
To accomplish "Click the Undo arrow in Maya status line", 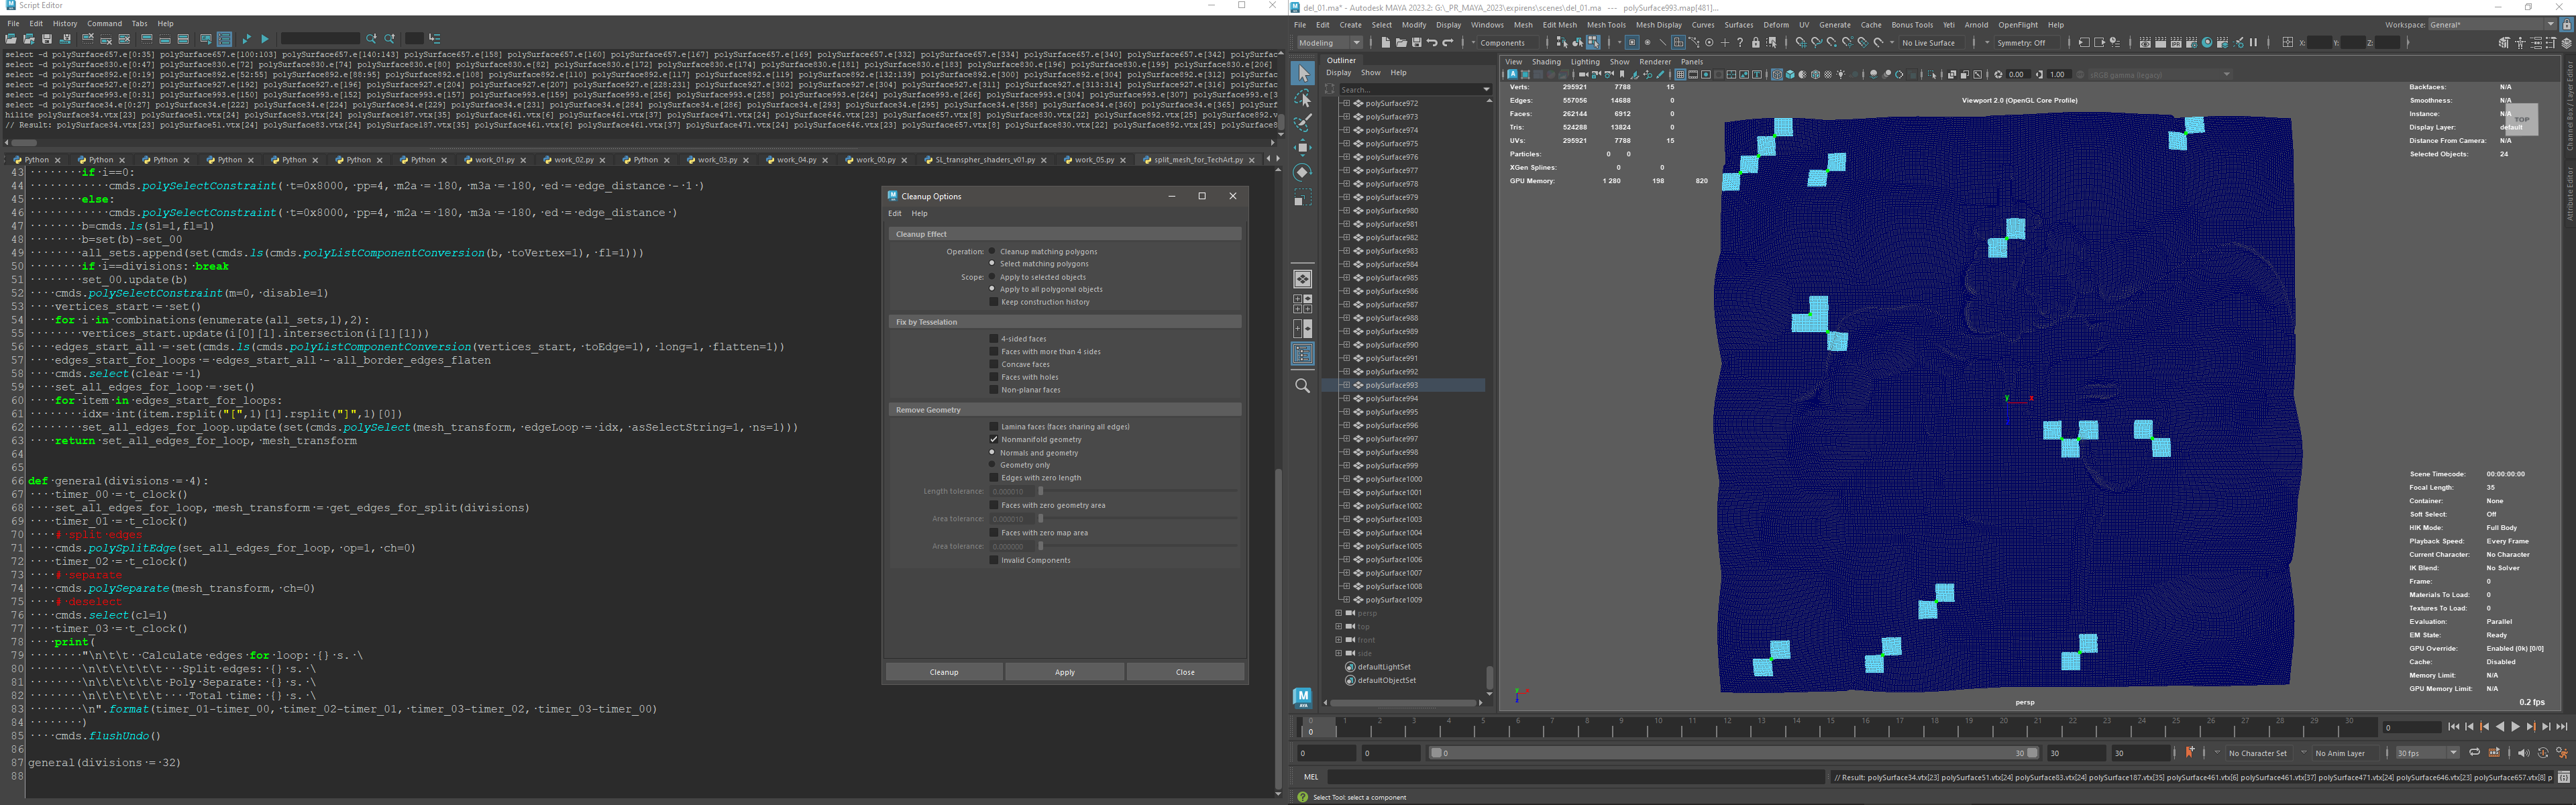I will point(1432,43).
